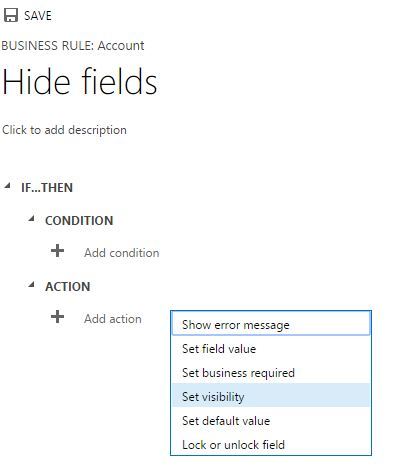Click the ACTION heading label

pyautogui.click(x=68, y=286)
